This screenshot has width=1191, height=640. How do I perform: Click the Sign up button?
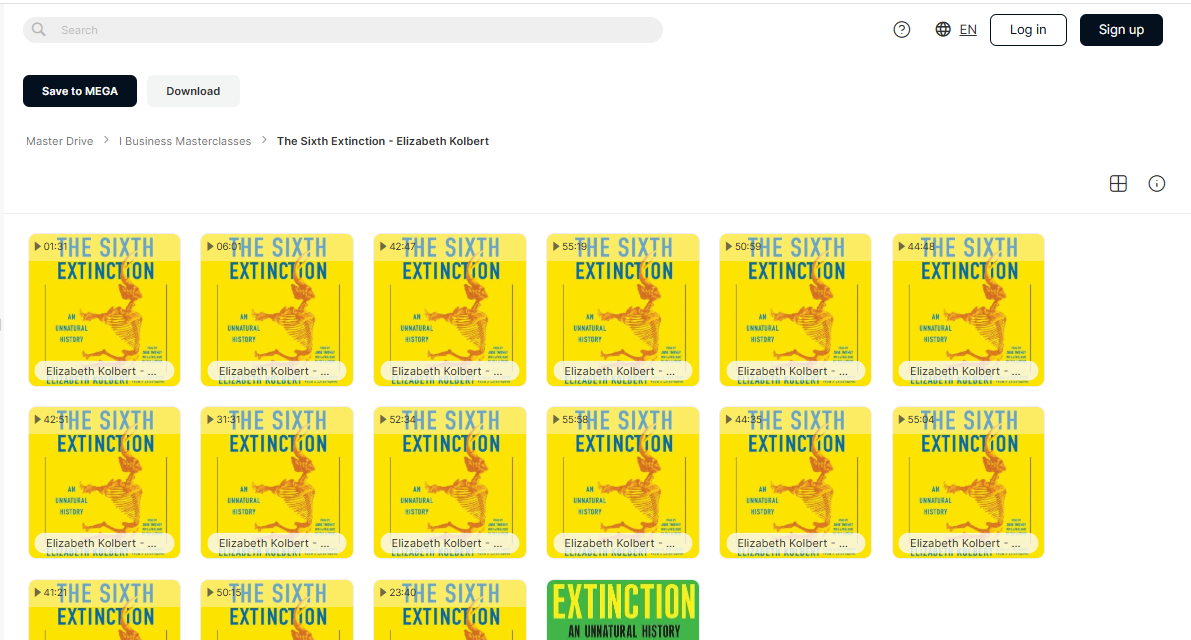click(1121, 30)
